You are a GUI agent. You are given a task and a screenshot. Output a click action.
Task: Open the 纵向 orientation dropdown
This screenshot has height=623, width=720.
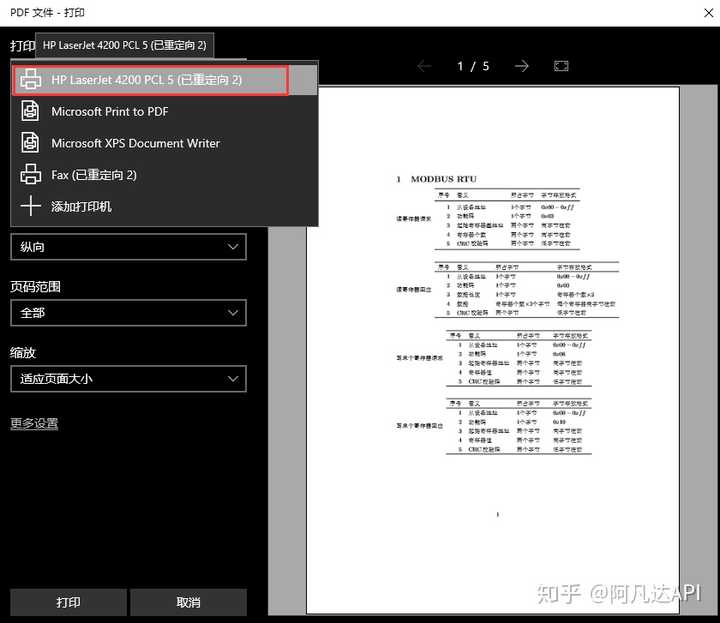(x=129, y=247)
